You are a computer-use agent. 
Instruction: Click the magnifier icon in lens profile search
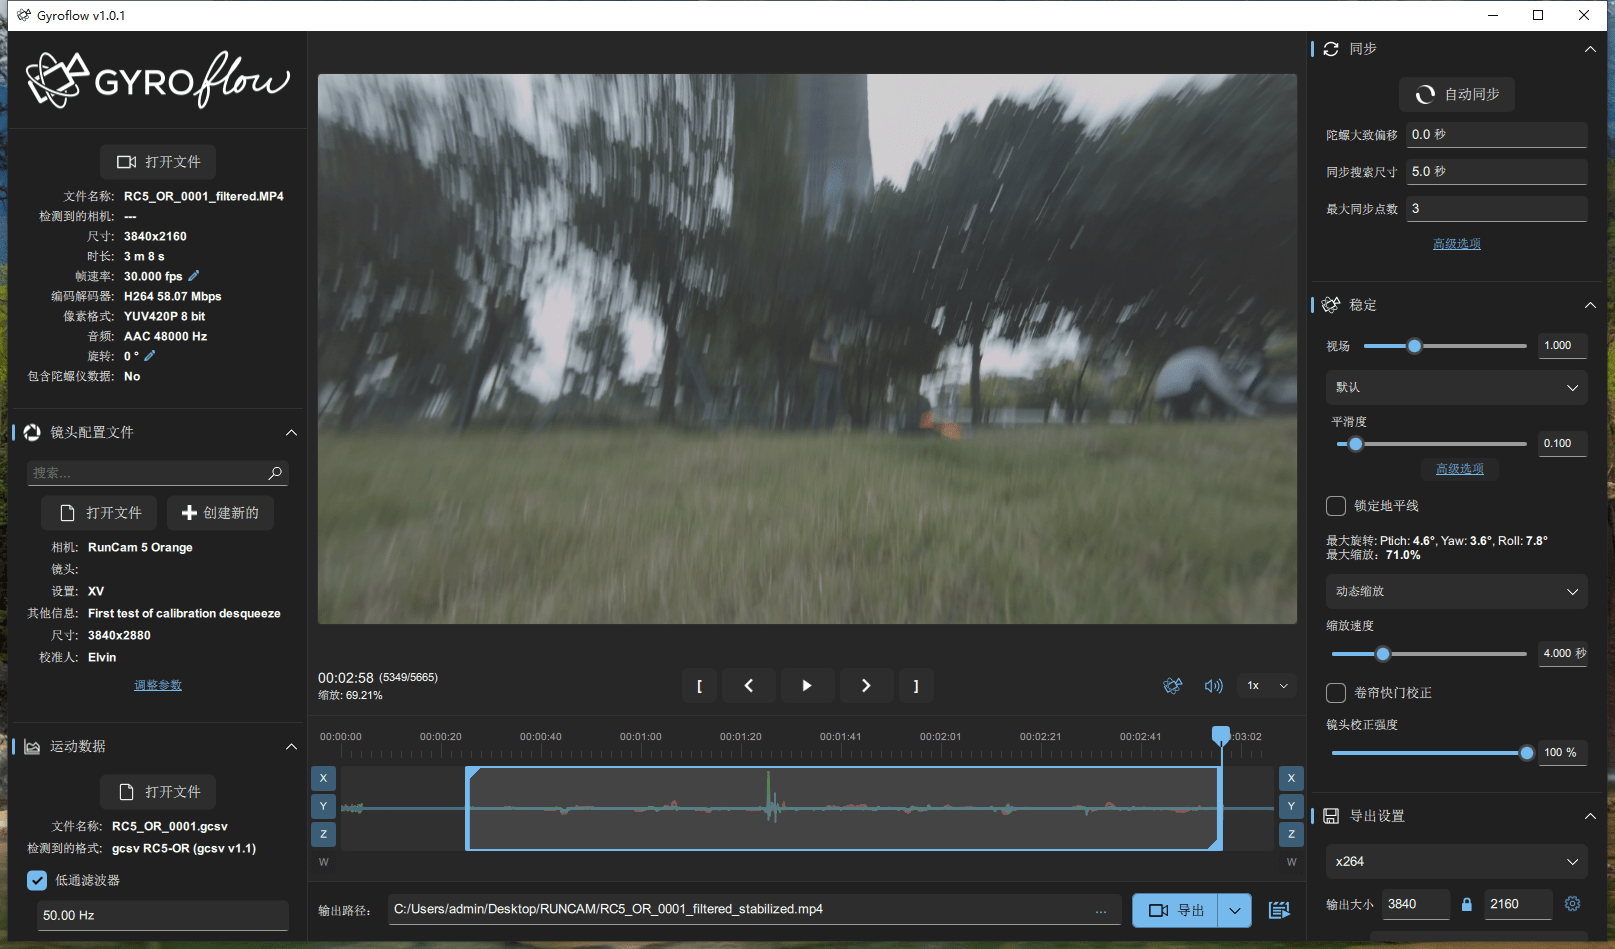275,473
